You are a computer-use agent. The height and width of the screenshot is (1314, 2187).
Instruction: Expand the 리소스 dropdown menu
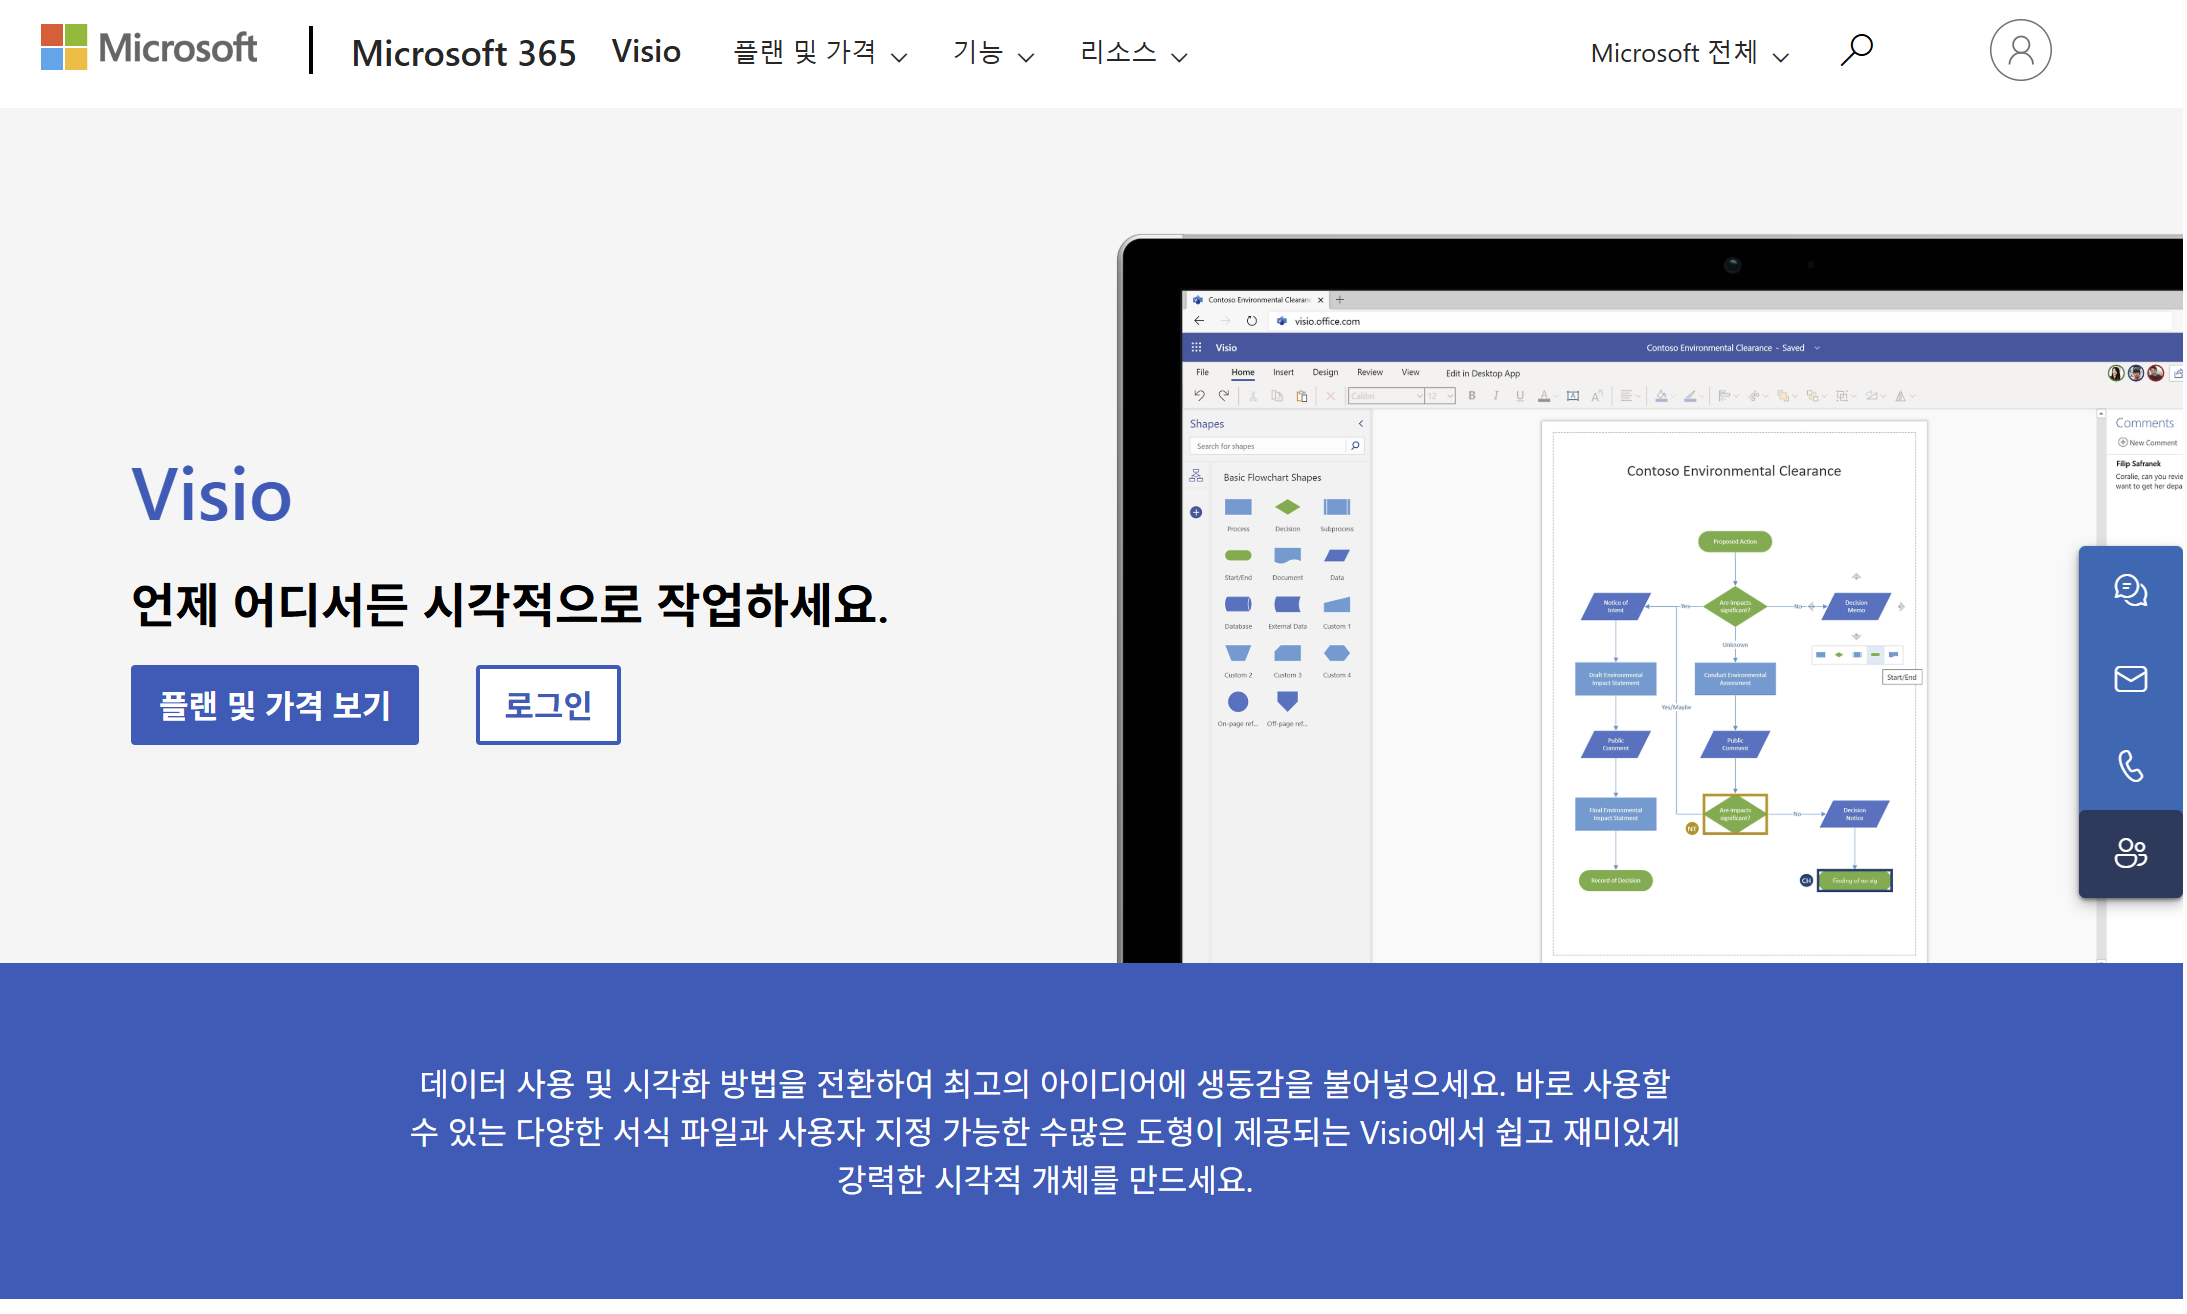click(1133, 52)
